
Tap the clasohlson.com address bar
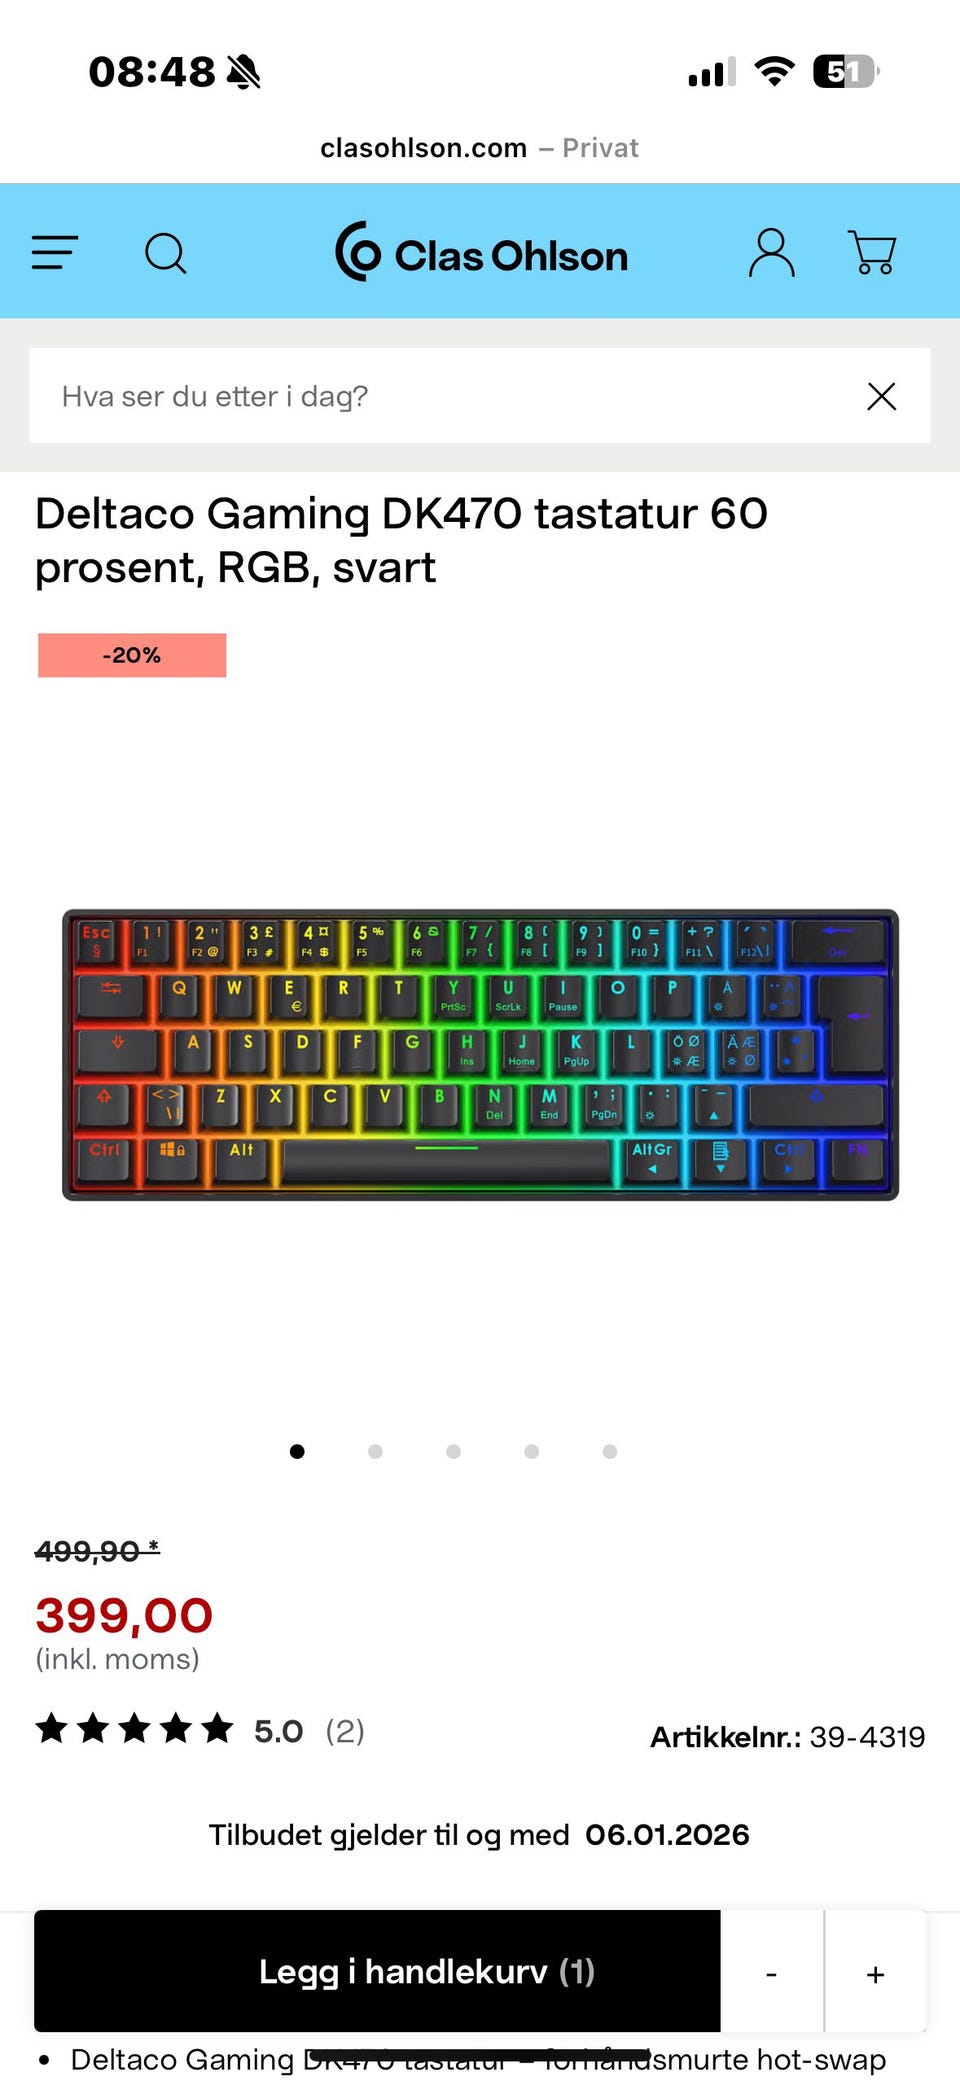[479, 148]
